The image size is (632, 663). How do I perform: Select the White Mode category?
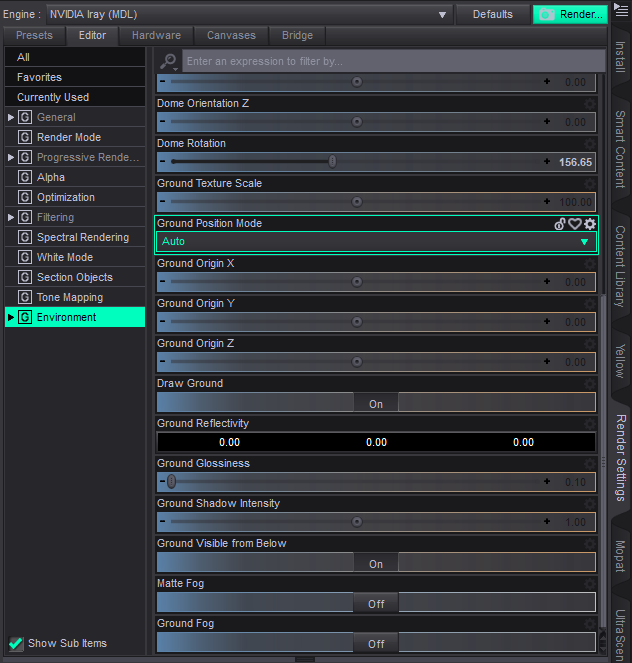pos(75,257)
